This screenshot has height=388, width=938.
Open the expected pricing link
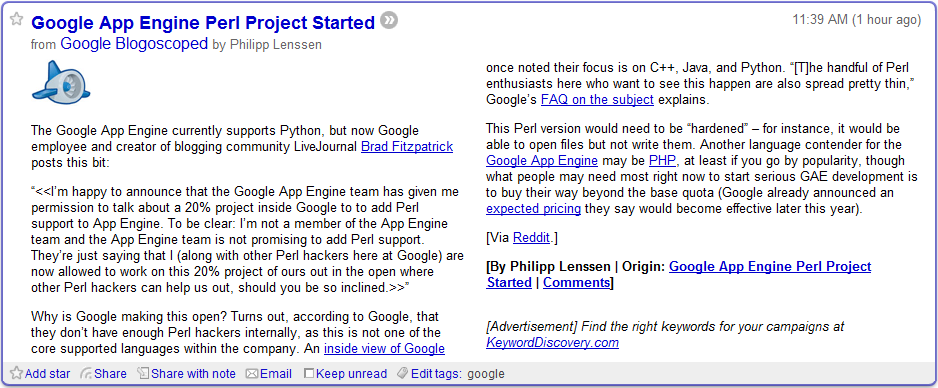534,209
